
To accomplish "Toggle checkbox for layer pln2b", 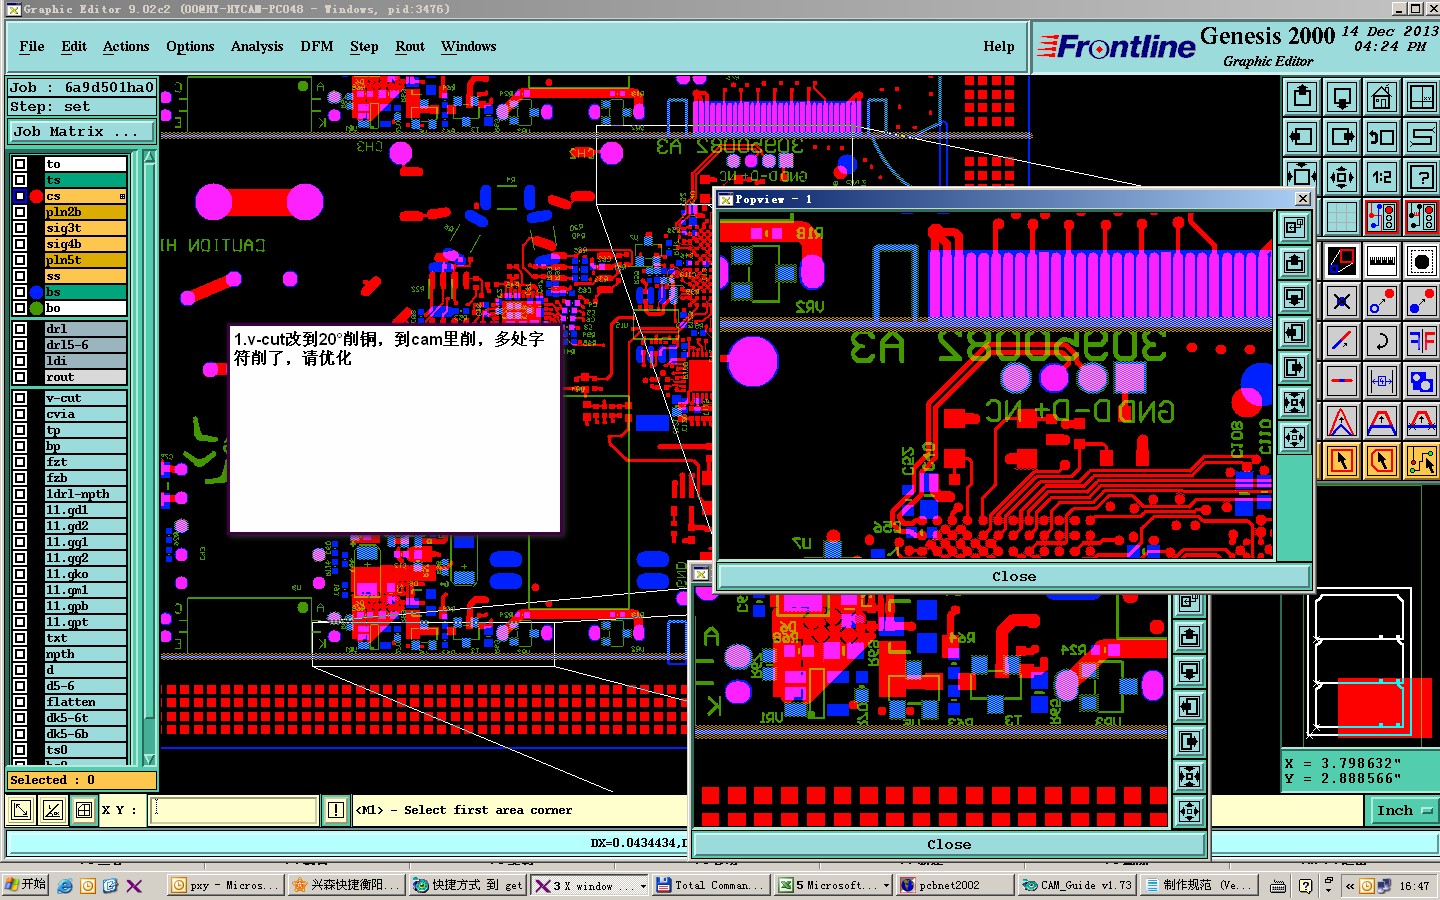I will pos(20,212).
